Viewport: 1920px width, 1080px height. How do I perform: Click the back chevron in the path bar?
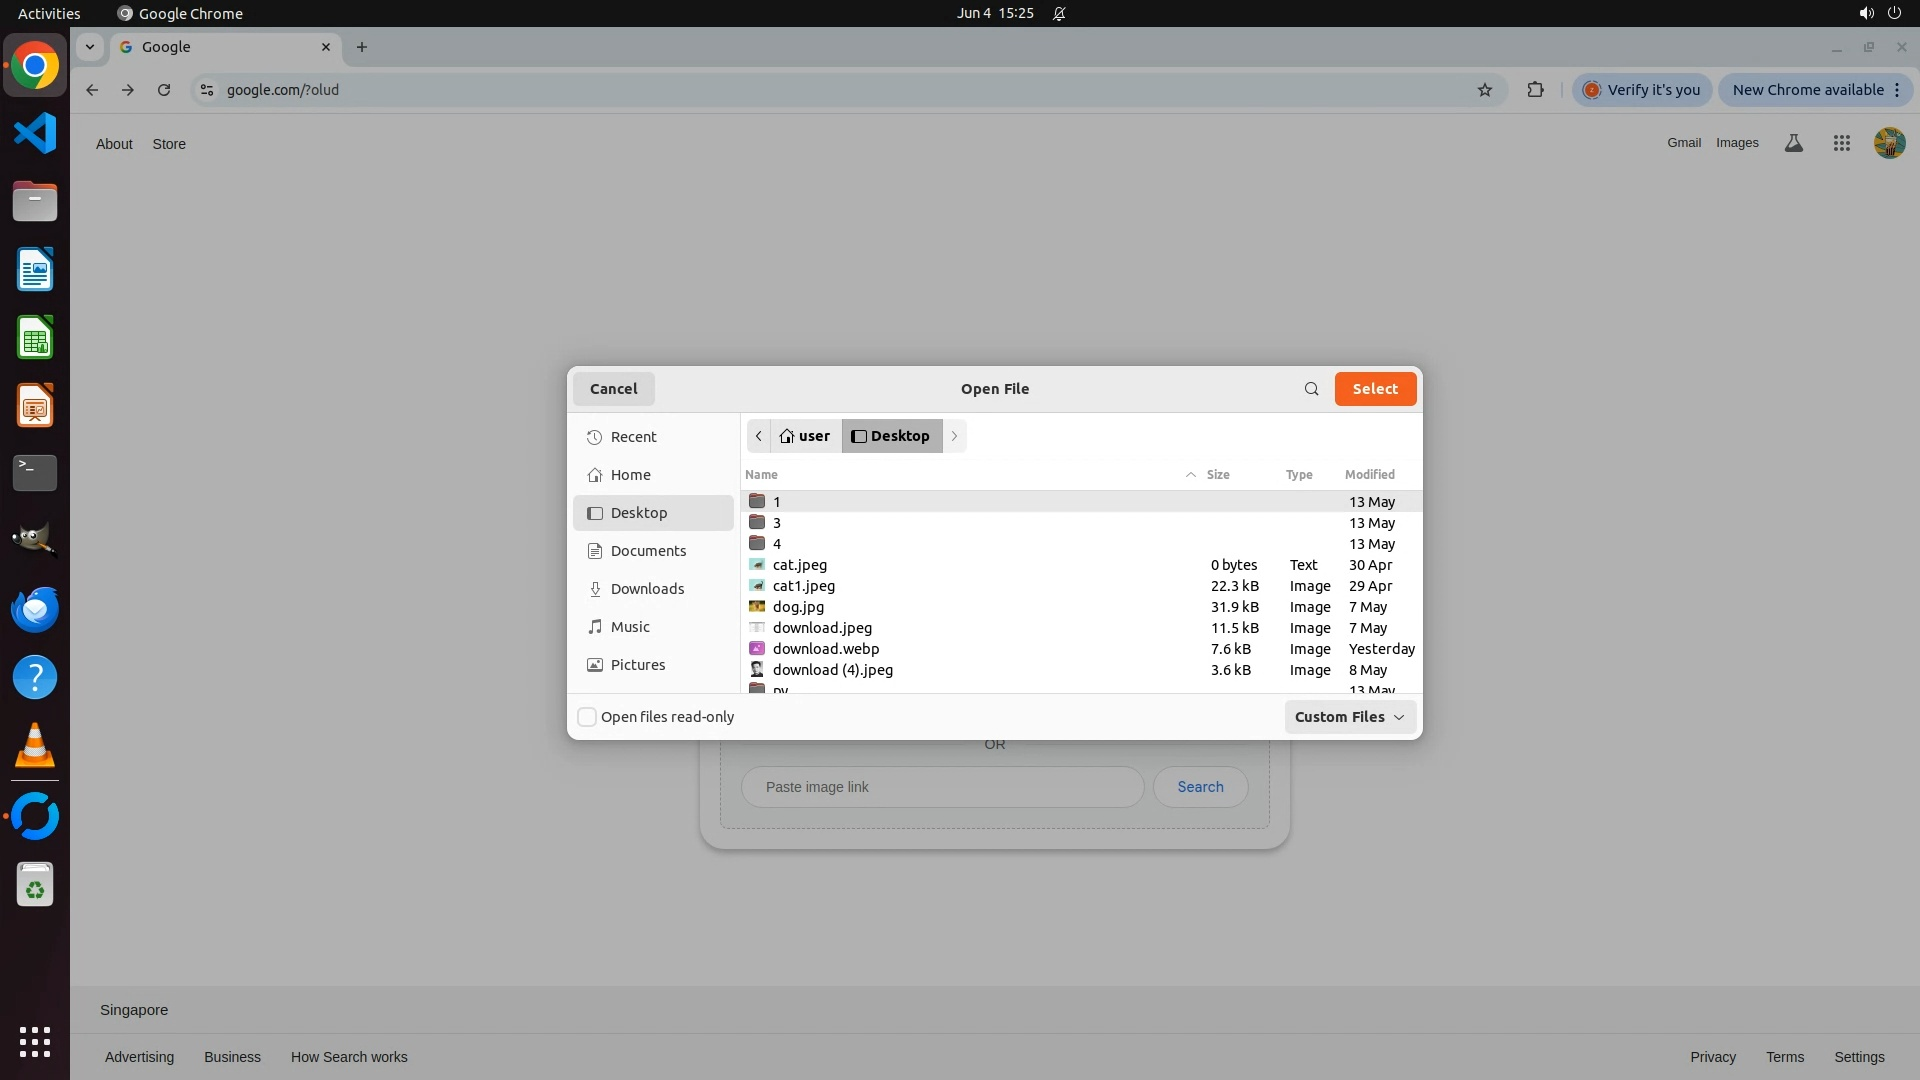(759, 436)
